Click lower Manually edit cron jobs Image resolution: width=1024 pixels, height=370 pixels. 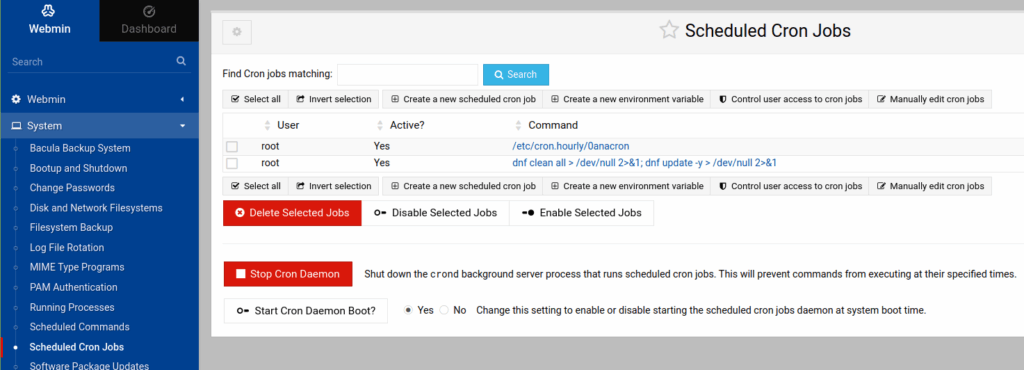[931, 186]
